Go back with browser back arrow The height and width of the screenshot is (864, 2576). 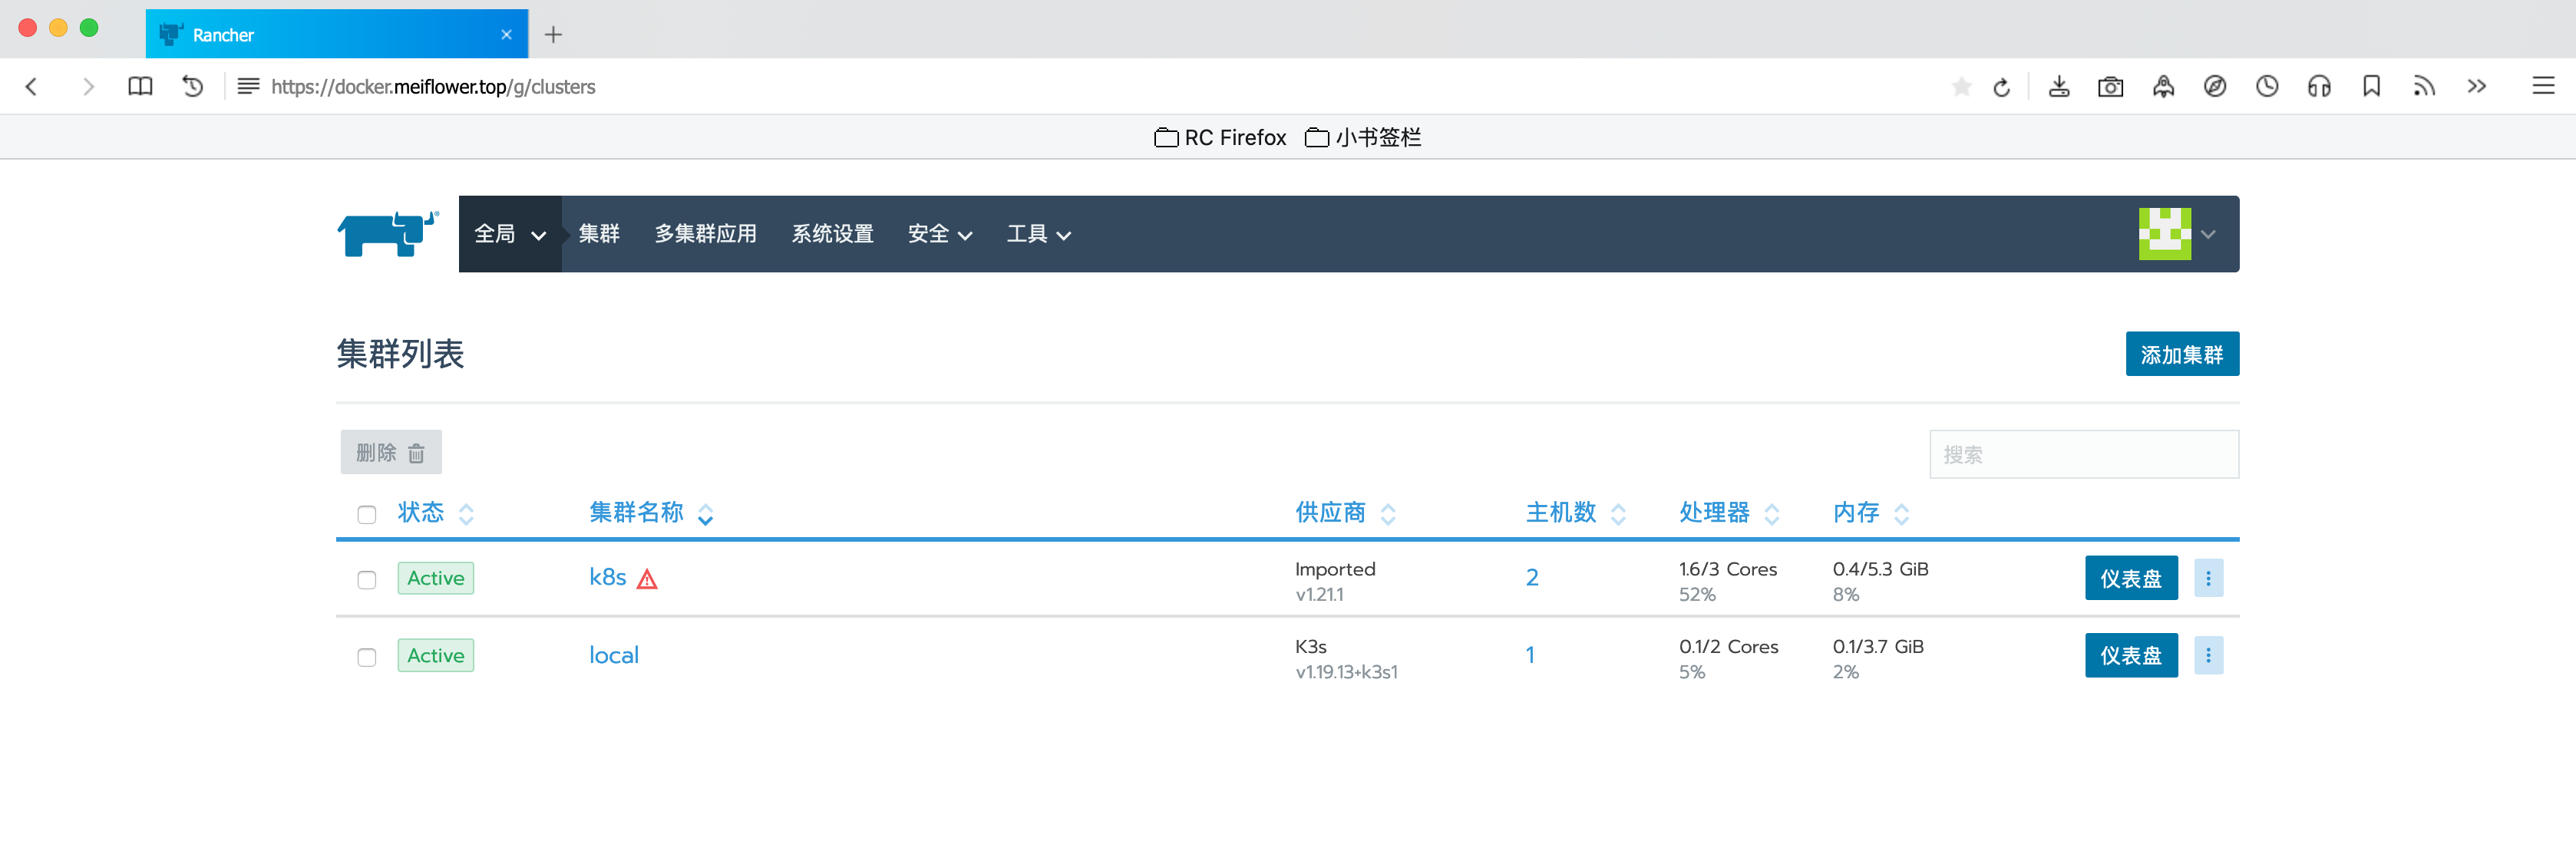(x=32, y=87)
